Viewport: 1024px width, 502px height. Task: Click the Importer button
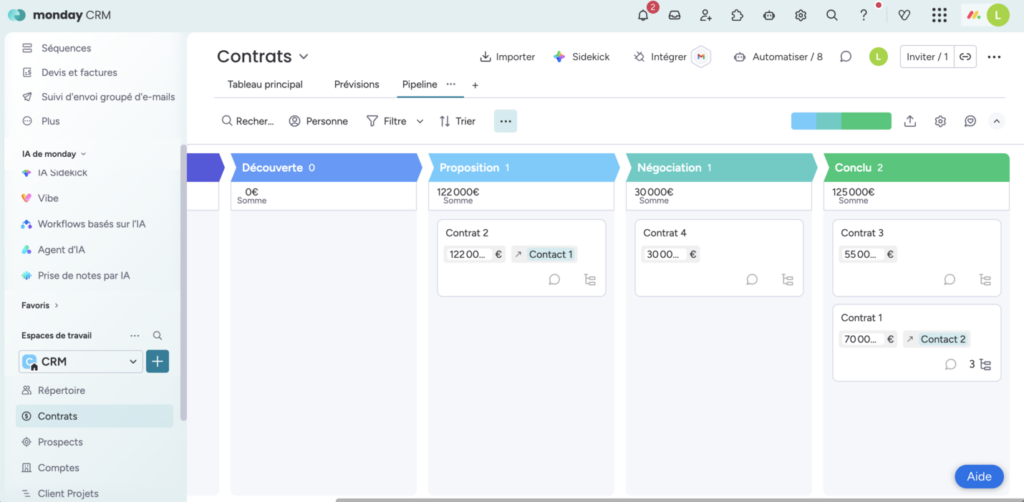pos(507,57)
